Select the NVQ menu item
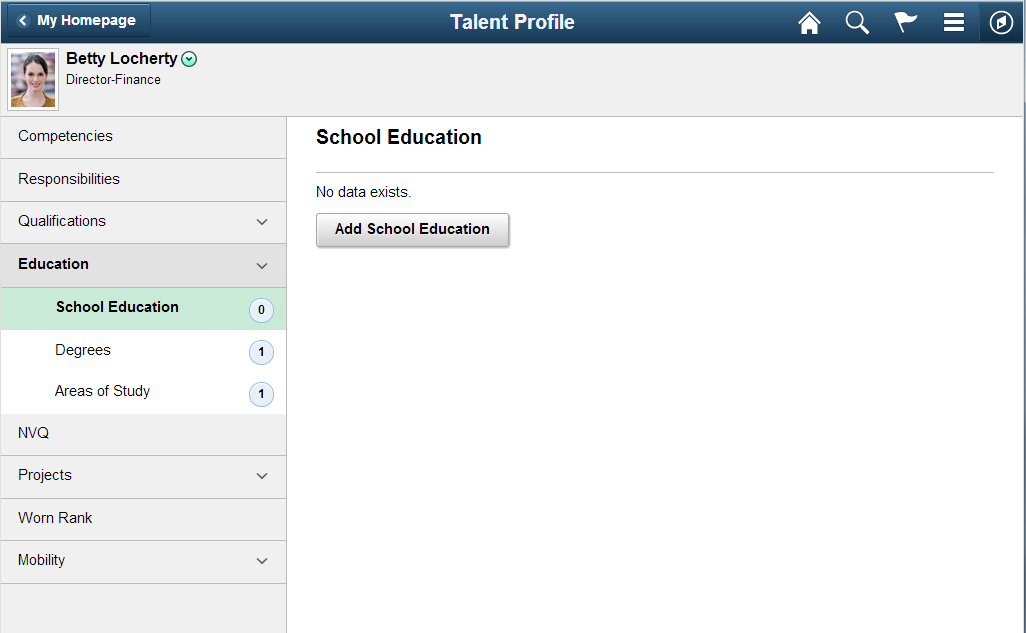 pyautogui.click(x=143, y=434)
